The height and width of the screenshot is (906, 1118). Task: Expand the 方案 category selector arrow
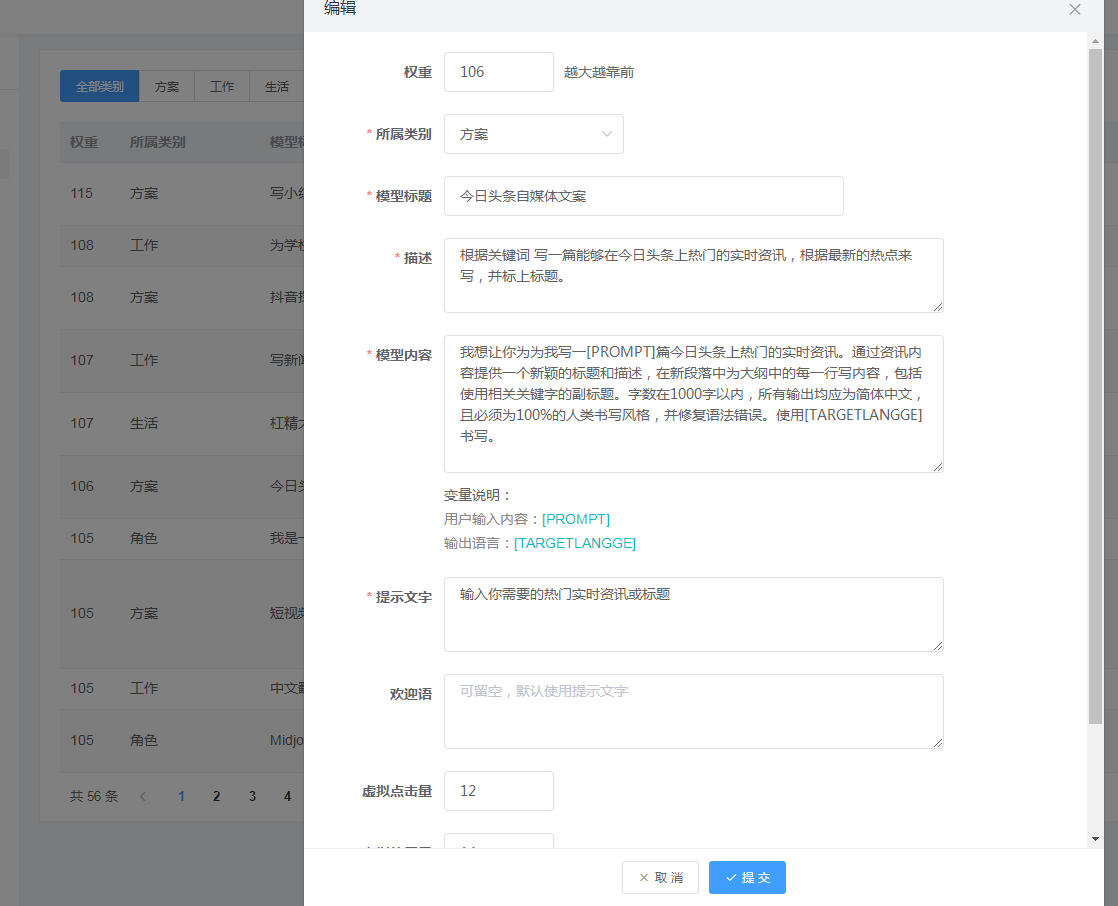coord(607,134)
